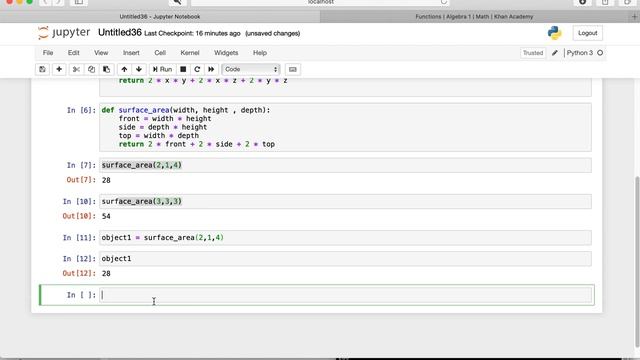Click the Trusted notebook indicator
640x360 pixels.
pyautogui.click(x=533, y=53)
